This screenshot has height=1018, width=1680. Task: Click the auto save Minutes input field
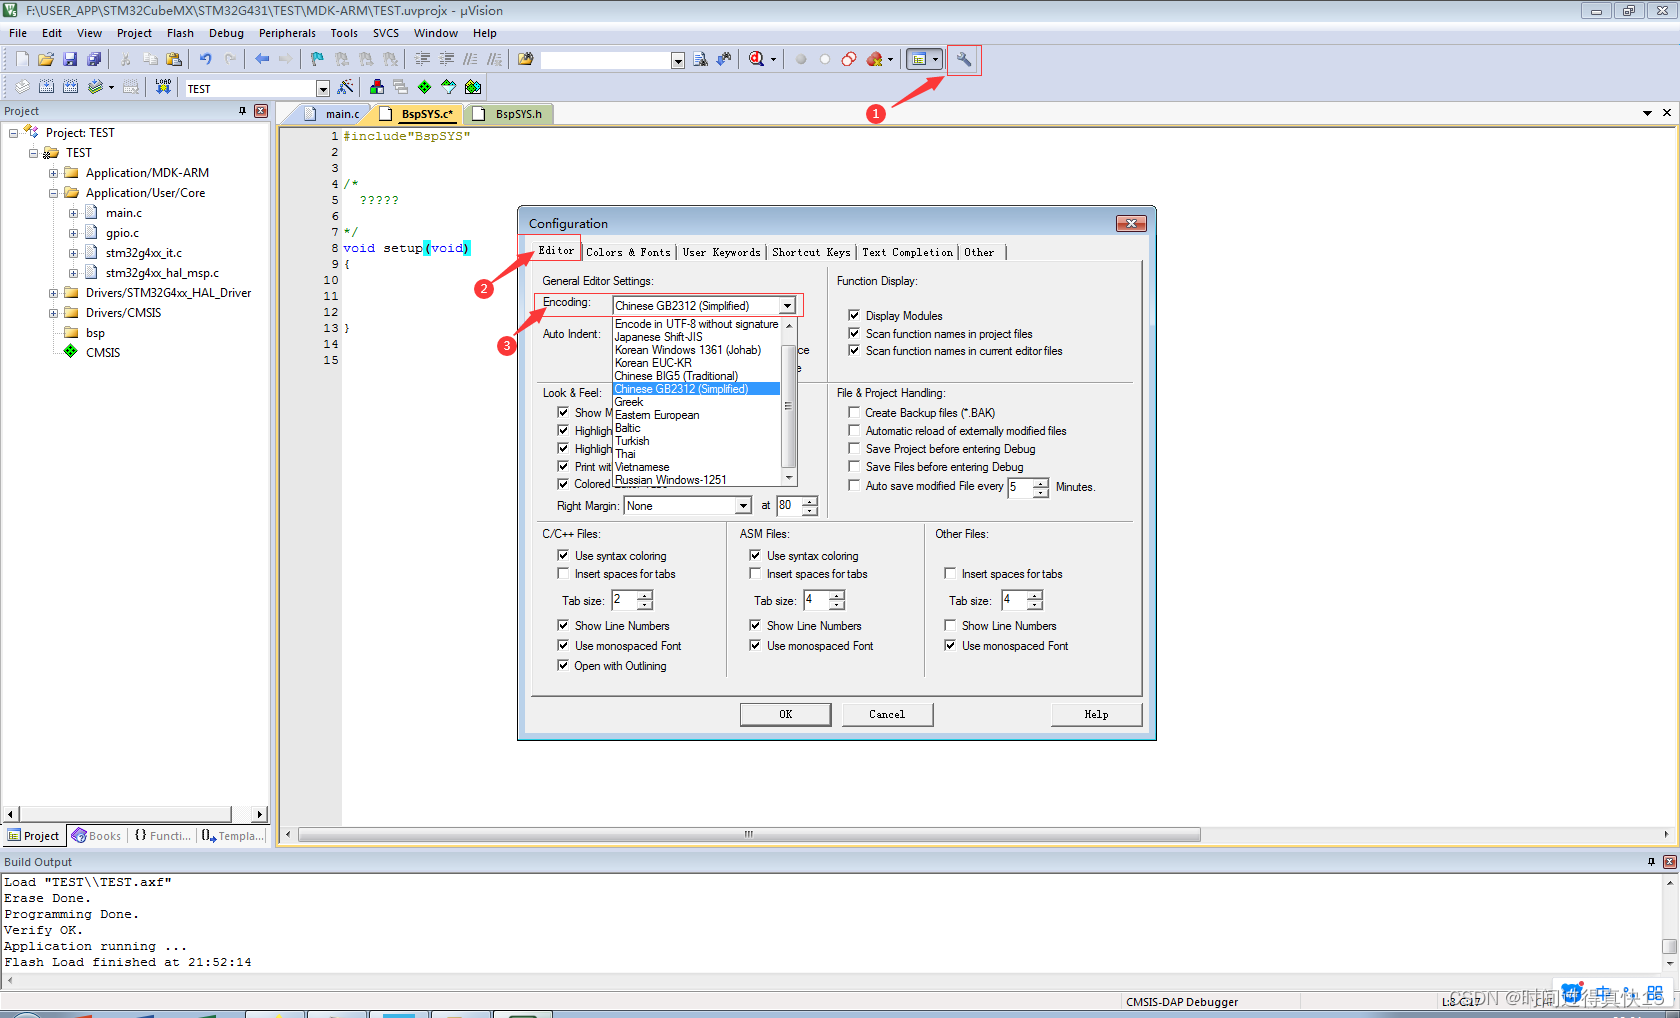[x=1020, y=487]
